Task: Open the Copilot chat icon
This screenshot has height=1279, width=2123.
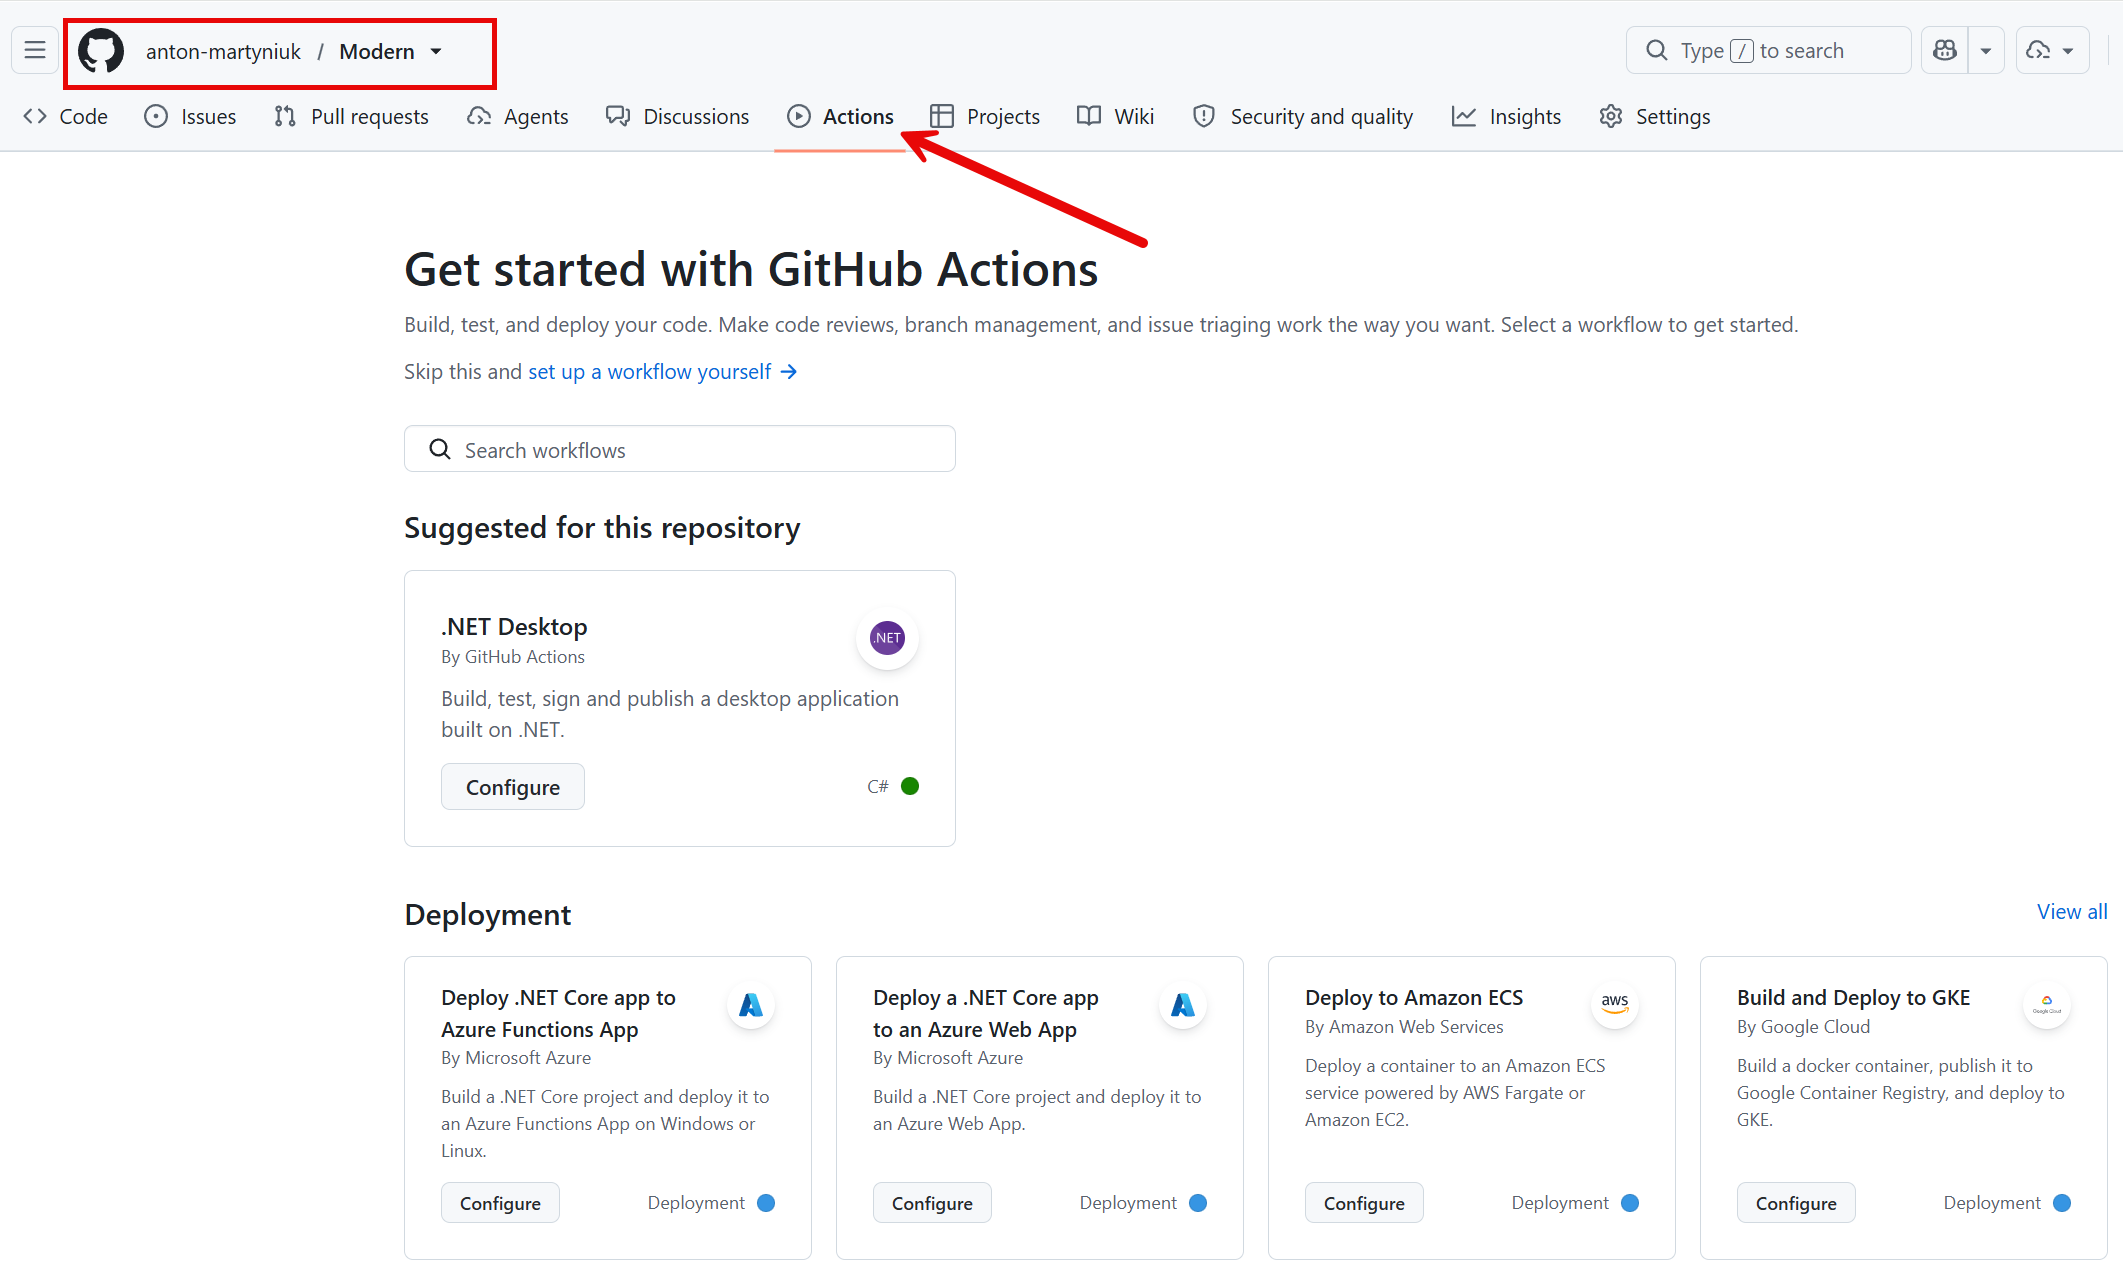Action: point(1945,50)
